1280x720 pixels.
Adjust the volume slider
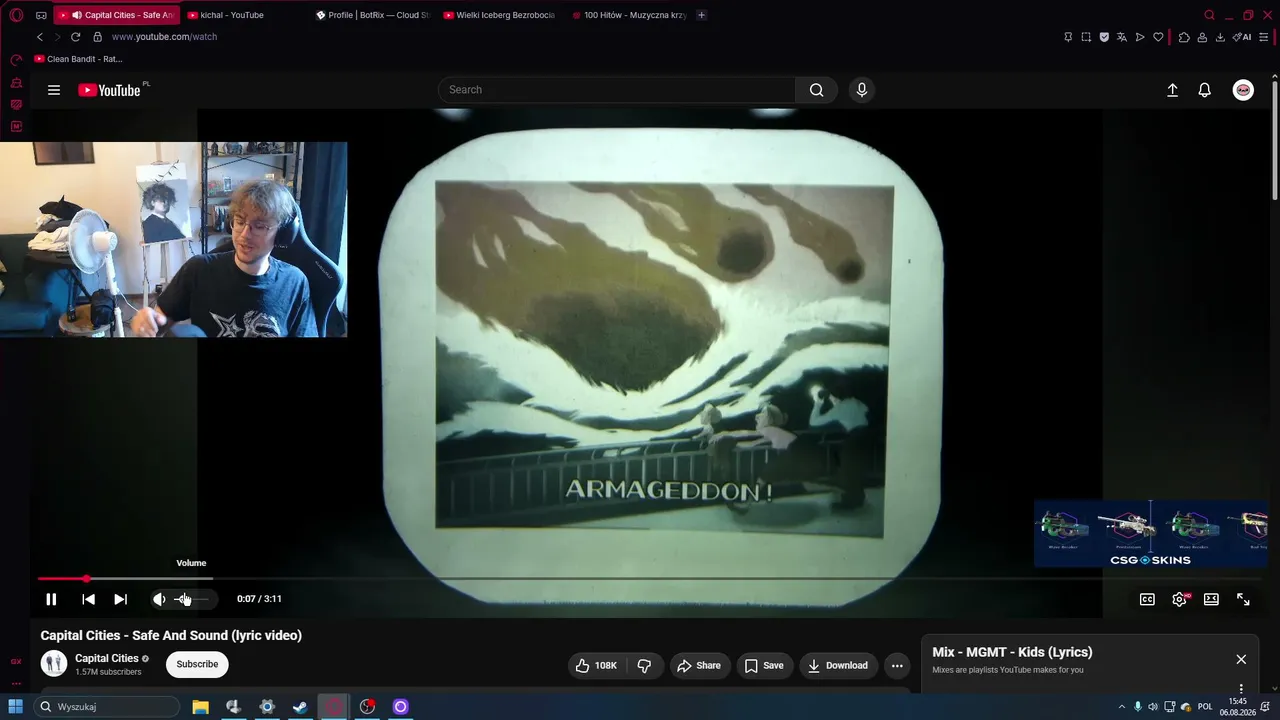pos(193,599)
